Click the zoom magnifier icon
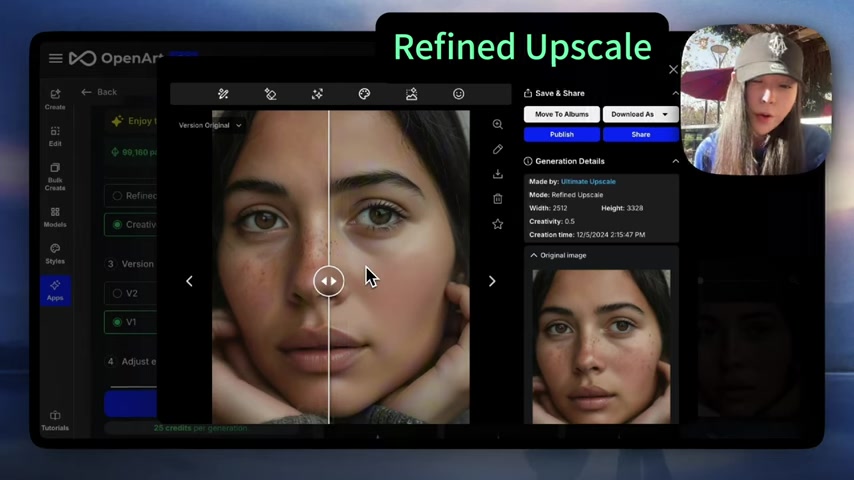 [x=497, y=125]
